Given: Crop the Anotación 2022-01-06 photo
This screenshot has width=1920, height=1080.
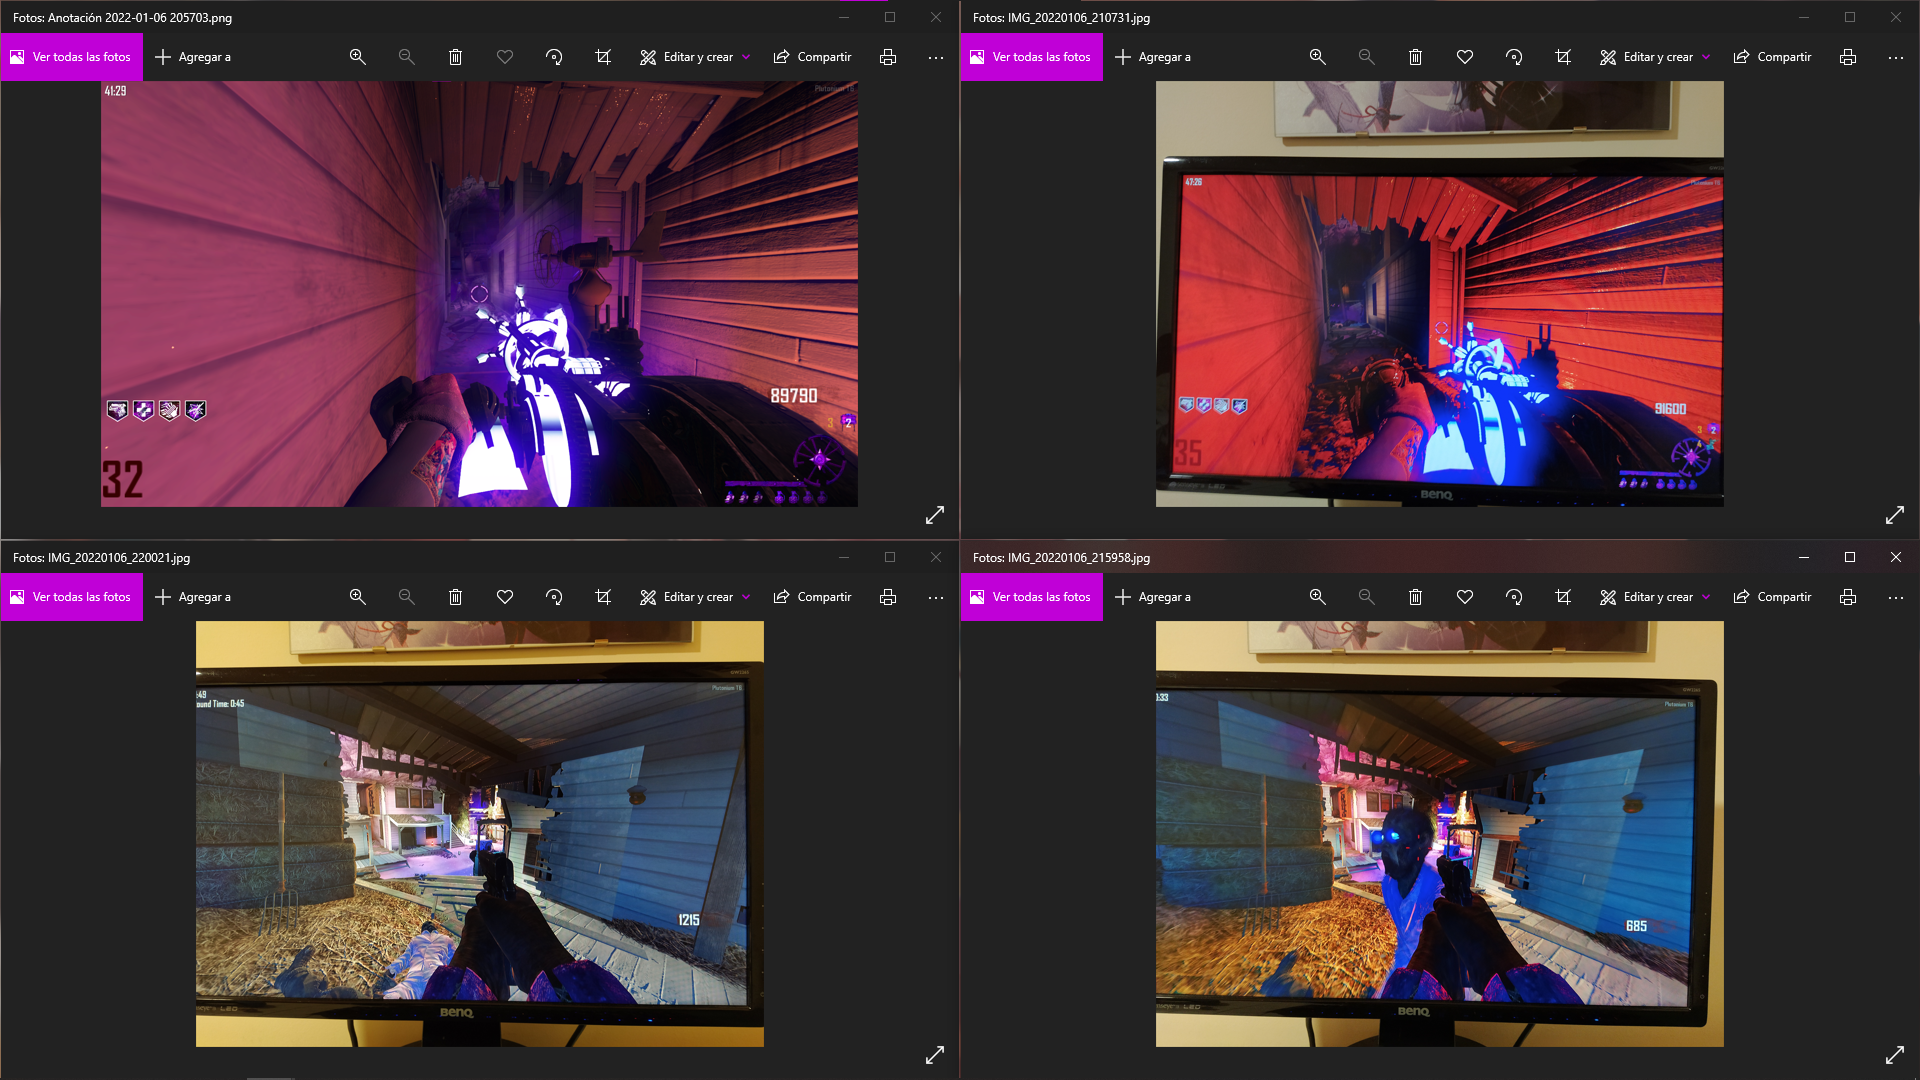Looking at the screenshot, I should pyautogui.click(x=603, y=57).
